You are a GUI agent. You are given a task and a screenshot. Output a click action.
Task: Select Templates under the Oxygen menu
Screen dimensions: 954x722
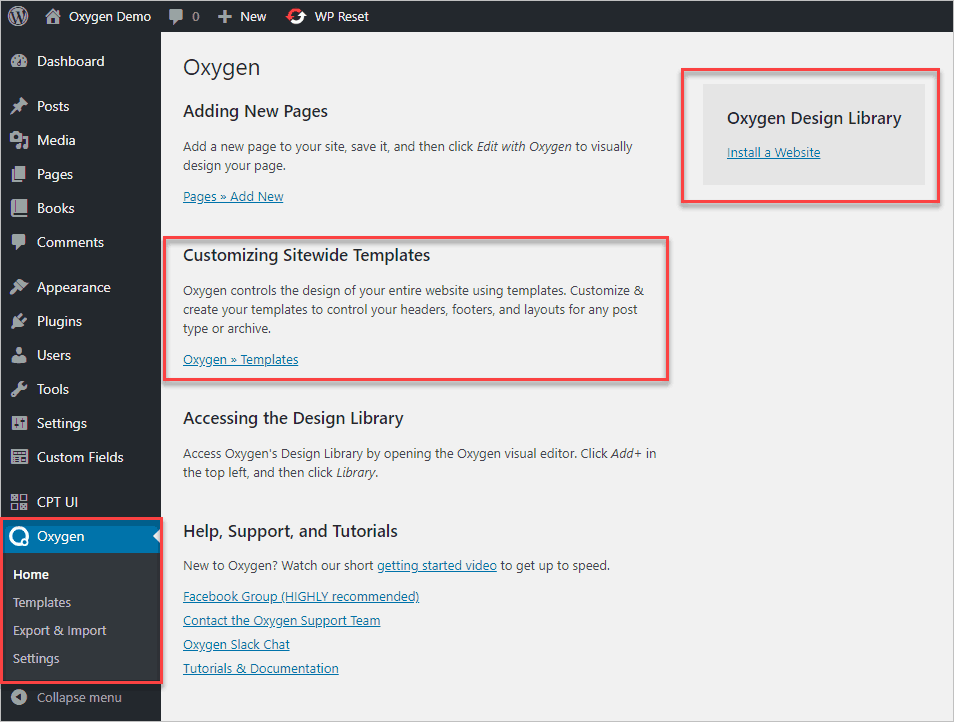(42, 602)
